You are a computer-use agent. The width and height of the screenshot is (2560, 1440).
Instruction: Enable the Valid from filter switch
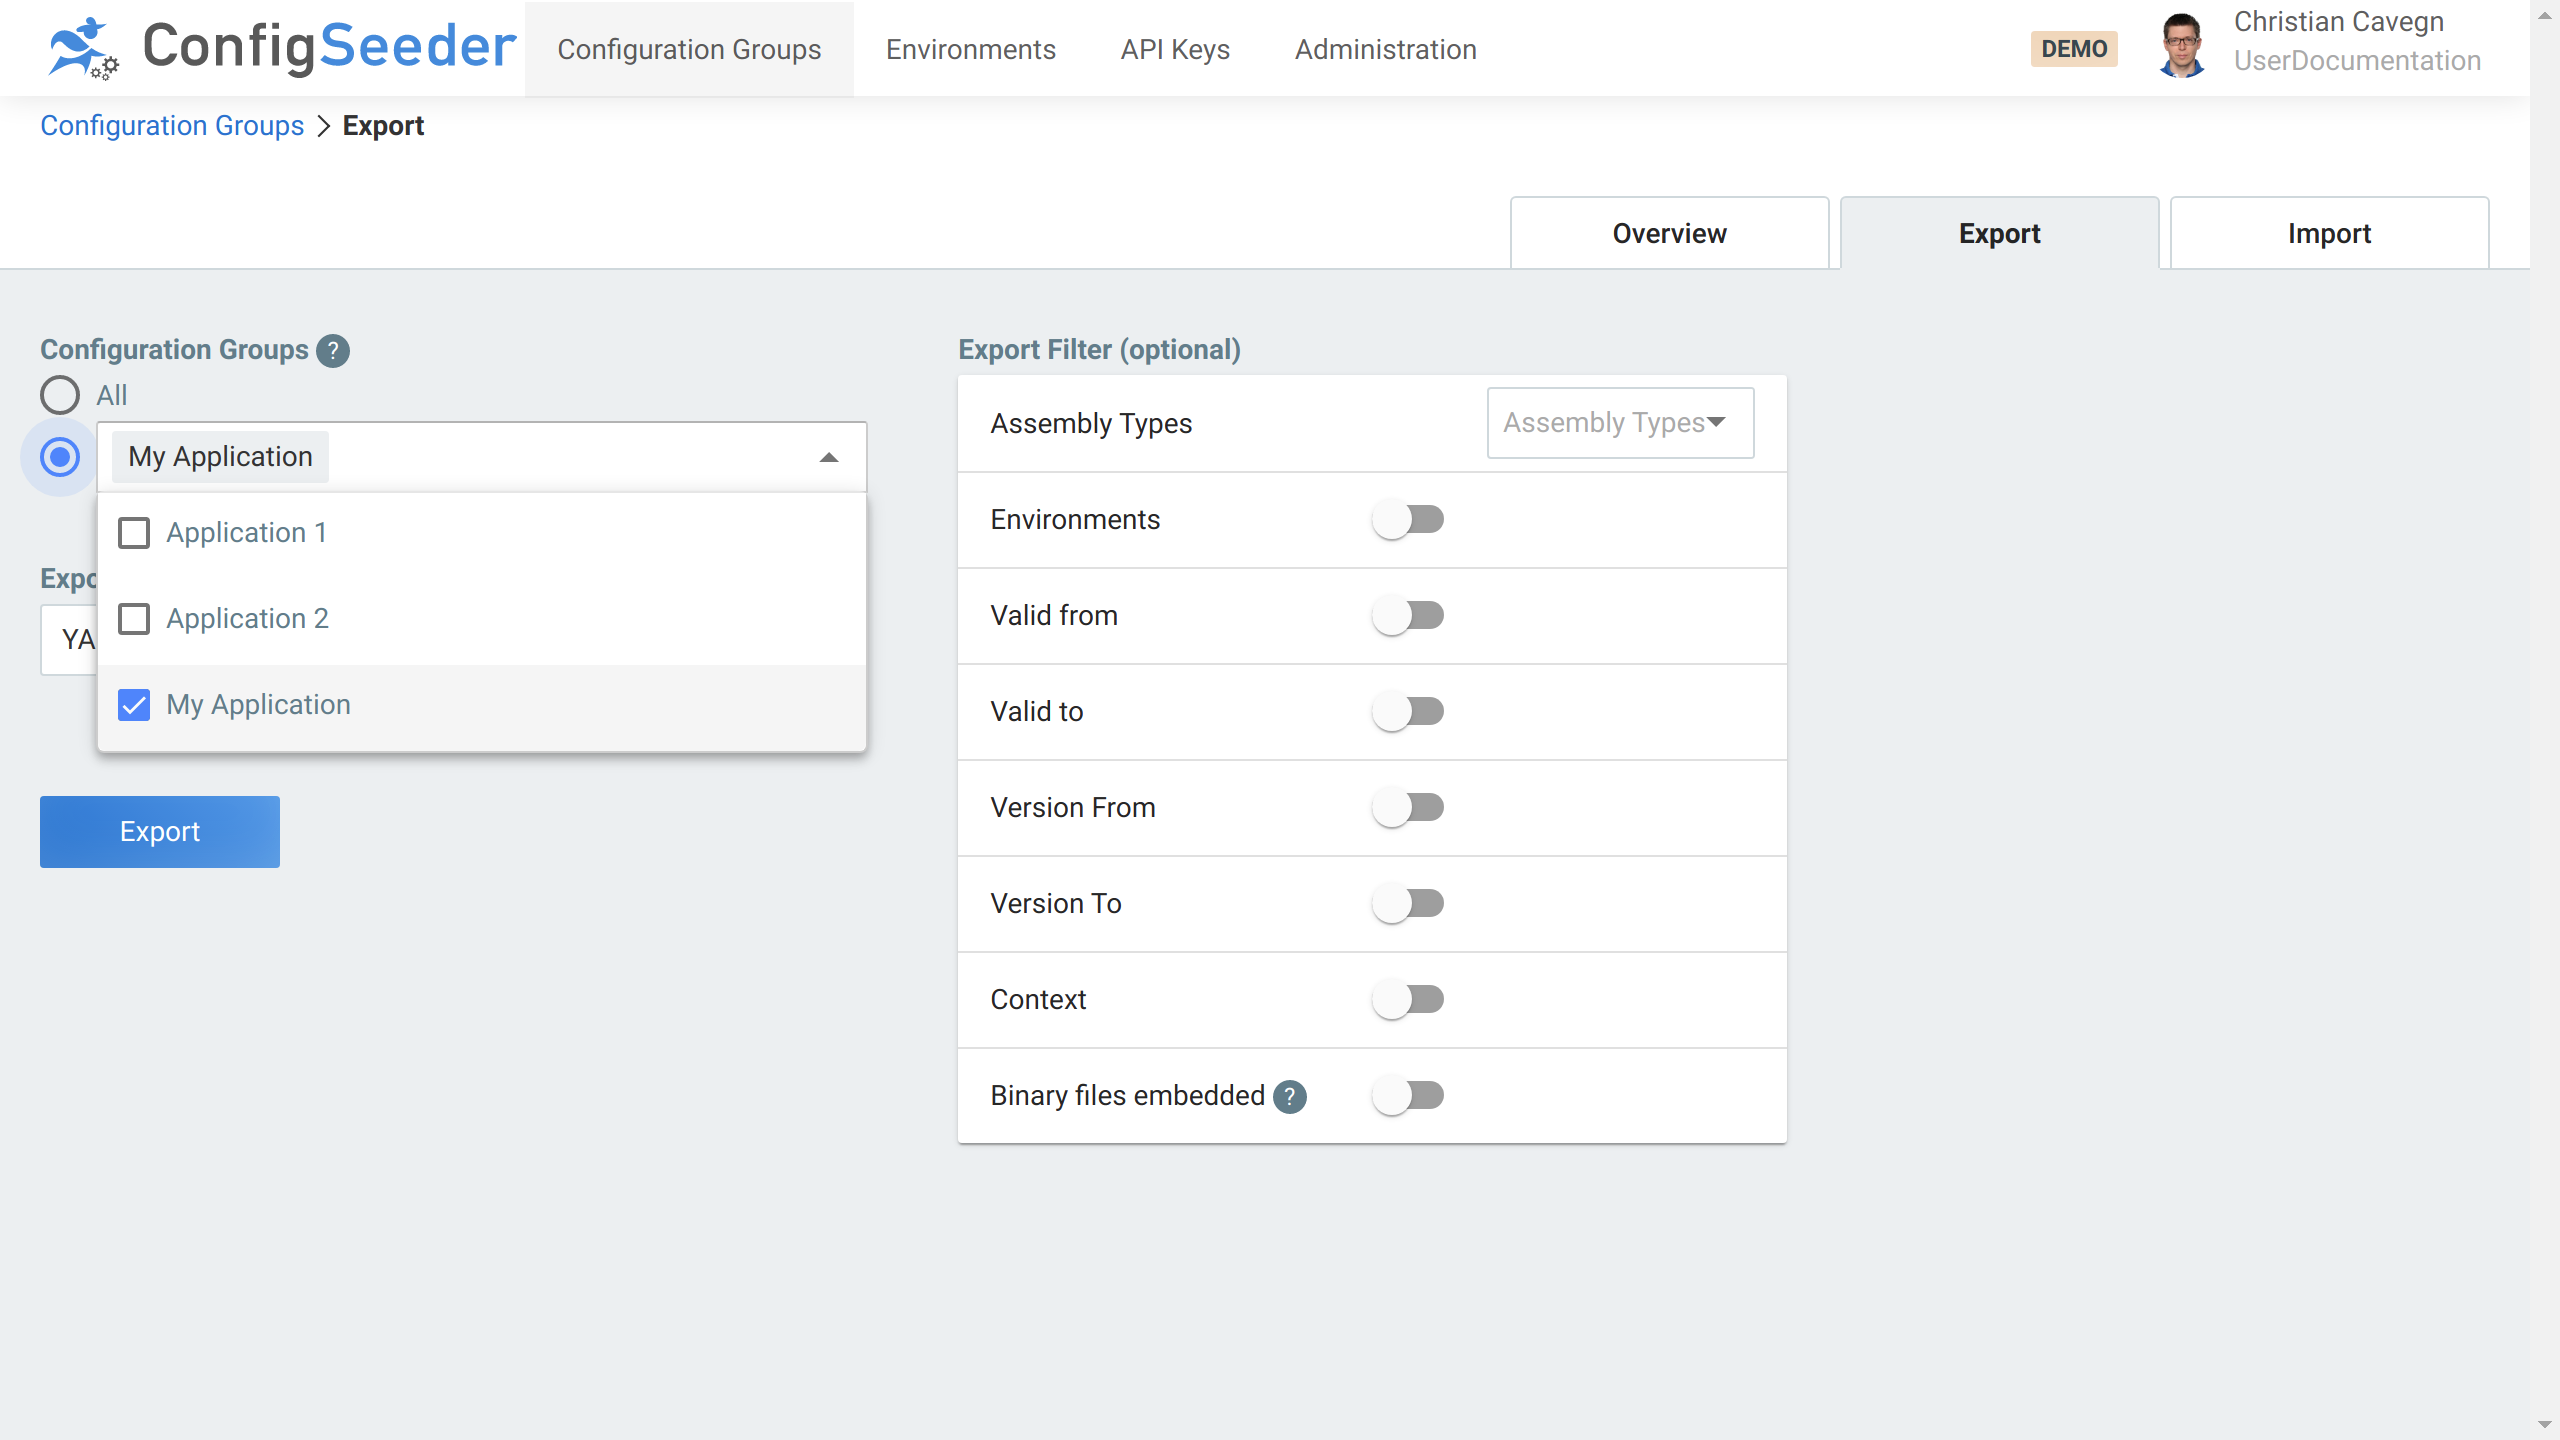pyautogui.click(x=1408, y=615)
